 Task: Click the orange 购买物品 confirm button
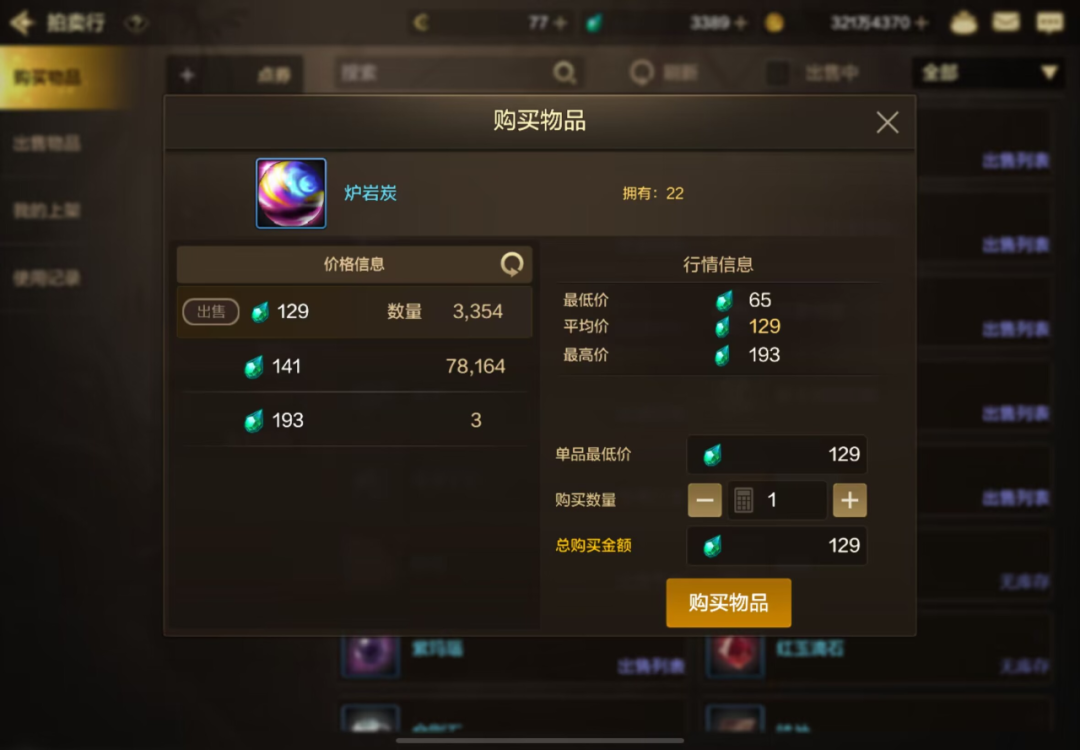pos(728,603)
